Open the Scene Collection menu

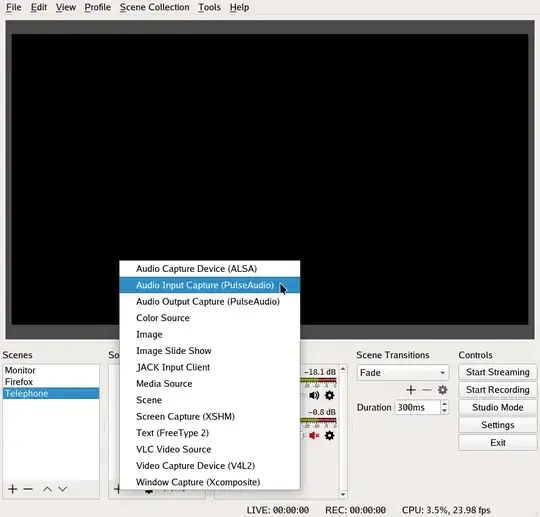point(154,7)
